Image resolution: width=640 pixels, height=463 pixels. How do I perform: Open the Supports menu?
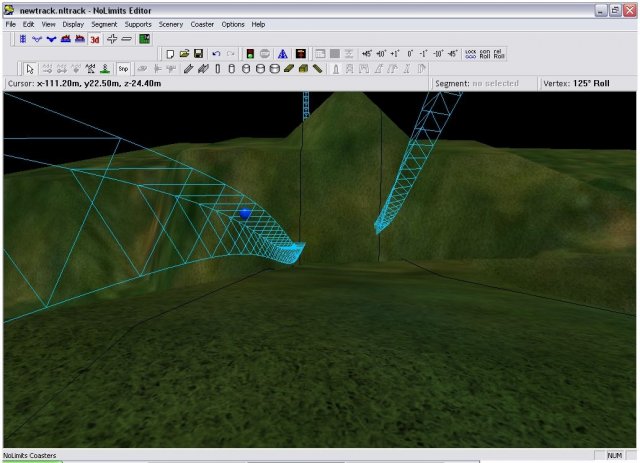click(138, 23)
